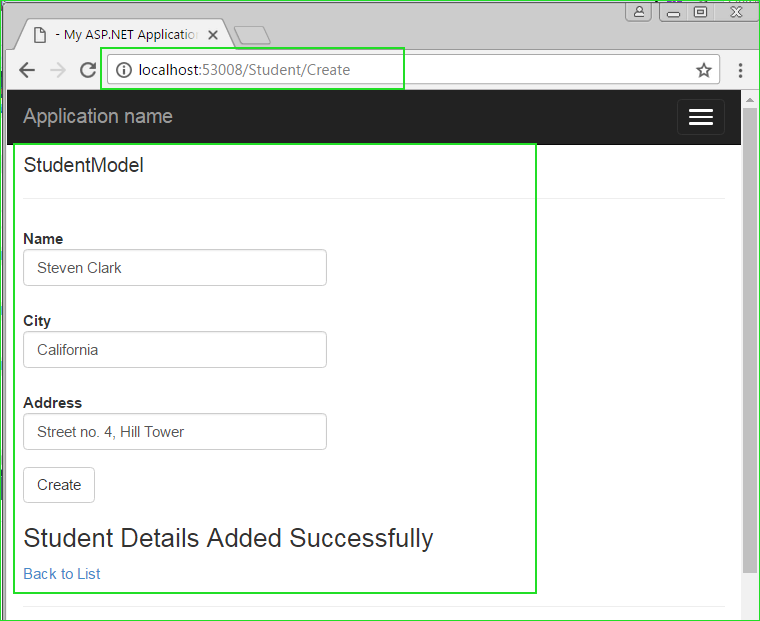The image size is (760, 621).
Task: Click the Chrome user profile icon
Action: pyautogui.click(x=639, y=12)
